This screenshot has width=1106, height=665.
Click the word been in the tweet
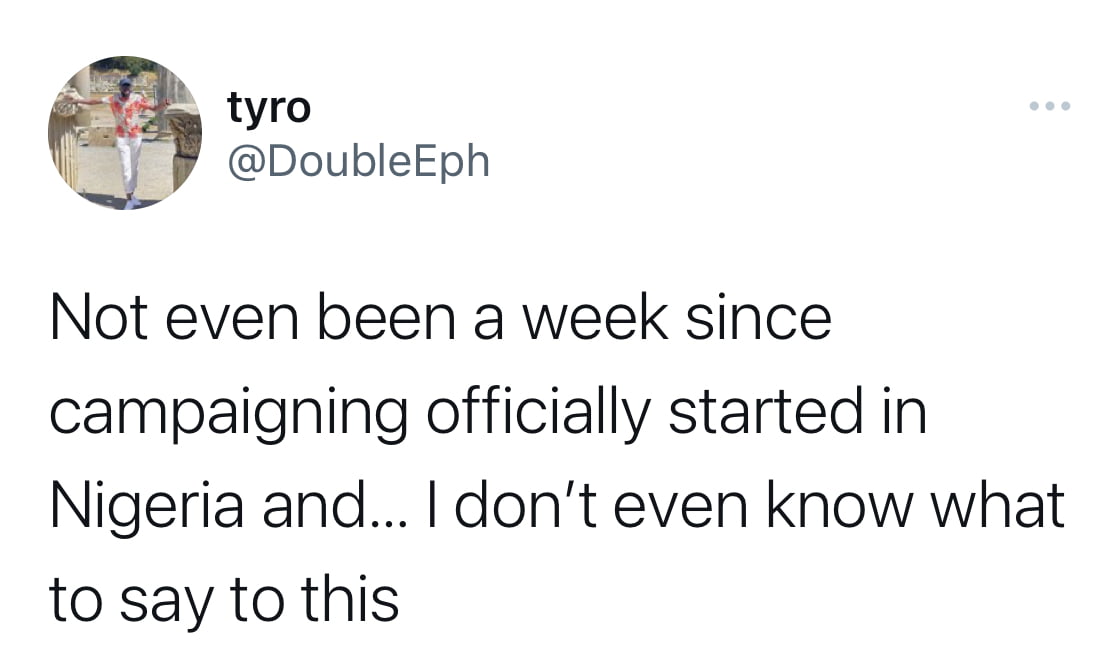(x=386, y=319)
